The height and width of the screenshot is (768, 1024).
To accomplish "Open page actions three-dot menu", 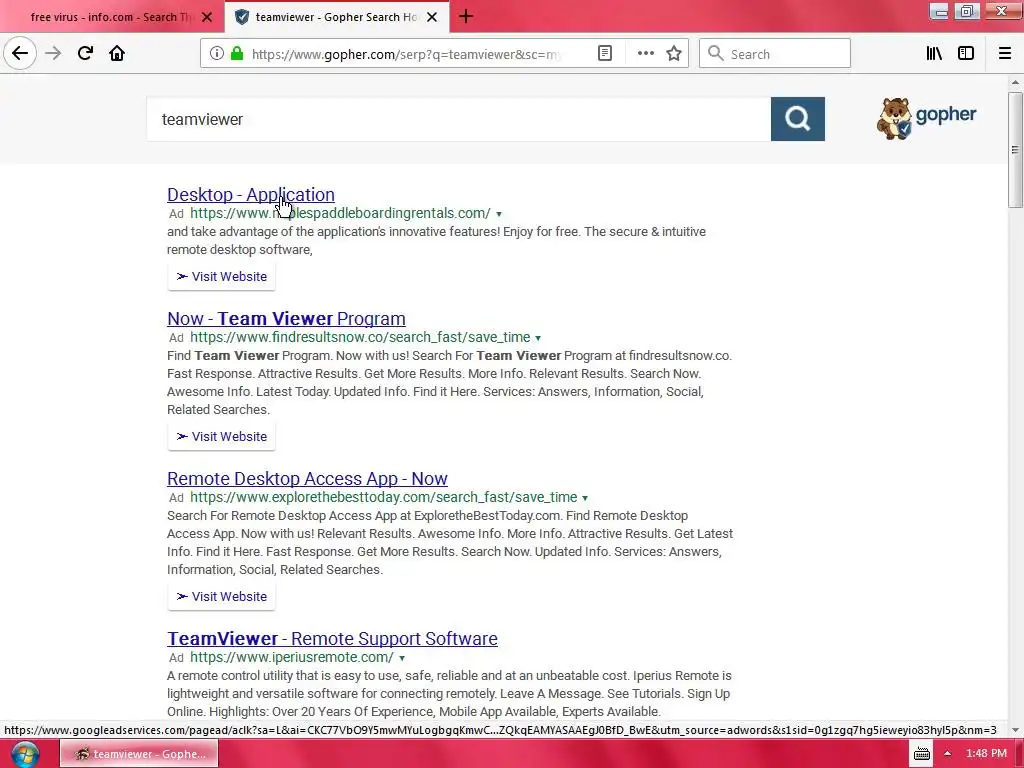I will pyautogui.click(x=645, y=54).
